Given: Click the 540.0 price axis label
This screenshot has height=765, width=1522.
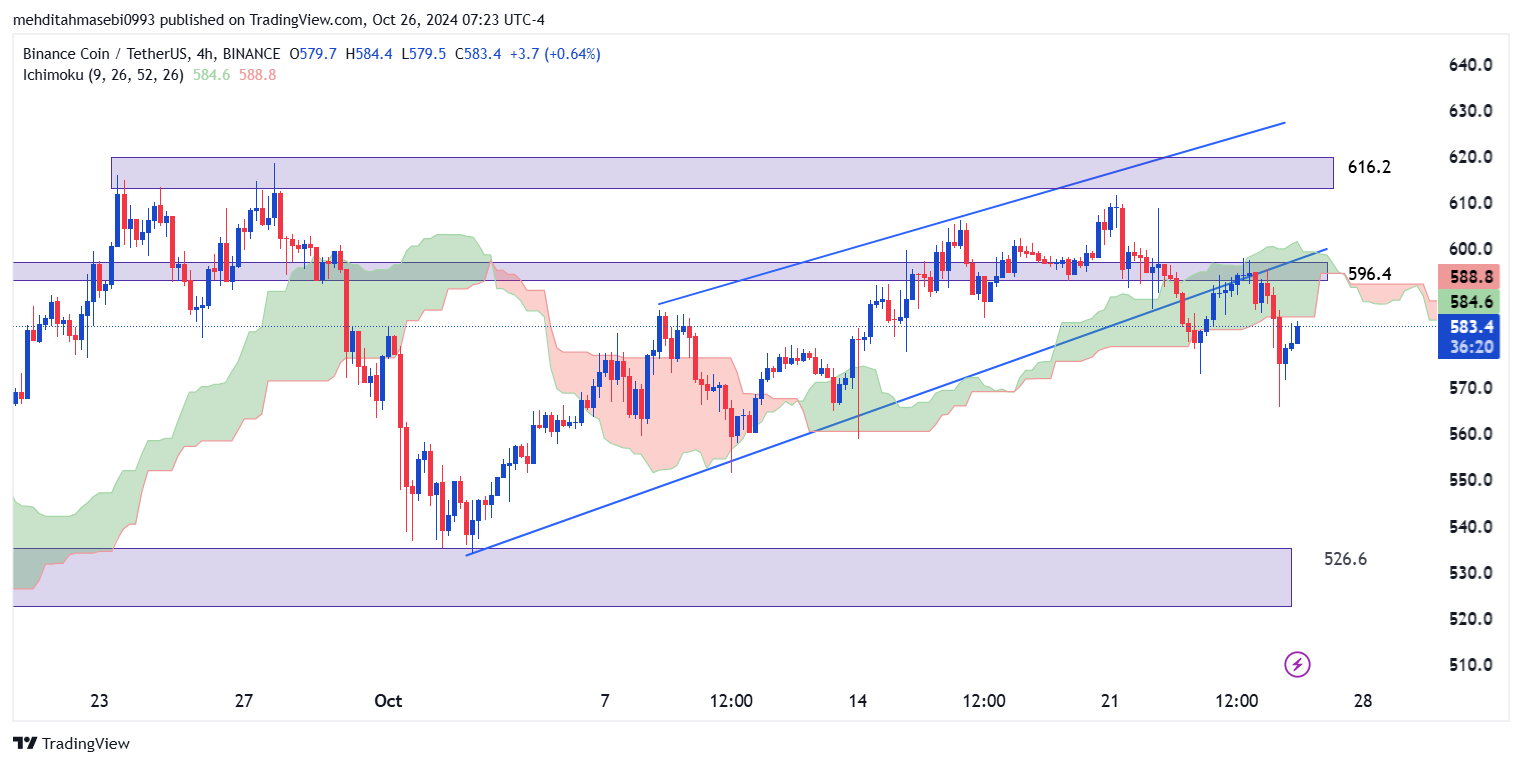Looking at the screenshot, I should pyautogui.click(x=1470, y=527).
